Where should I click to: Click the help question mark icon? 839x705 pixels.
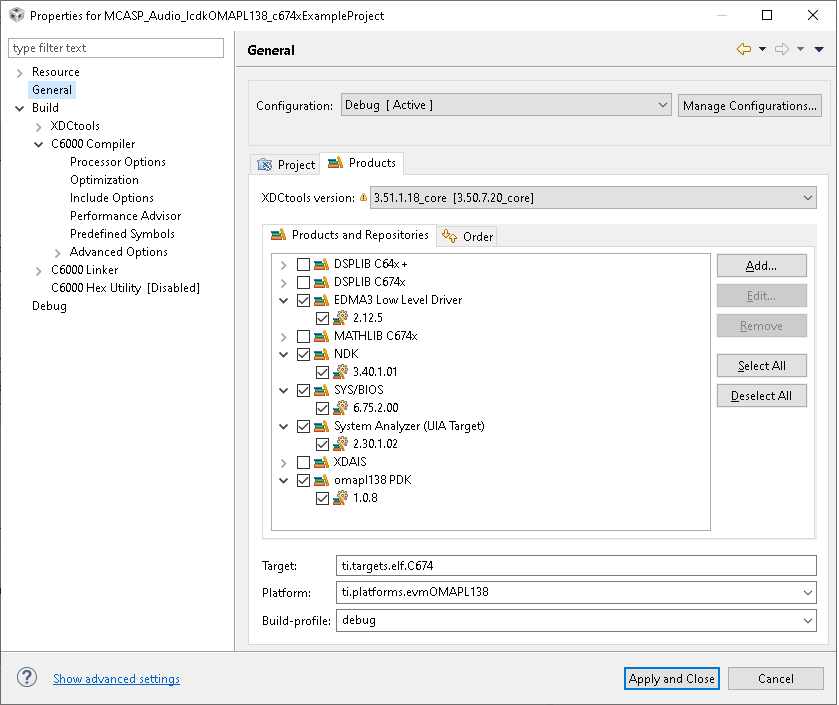click(27, 678)
